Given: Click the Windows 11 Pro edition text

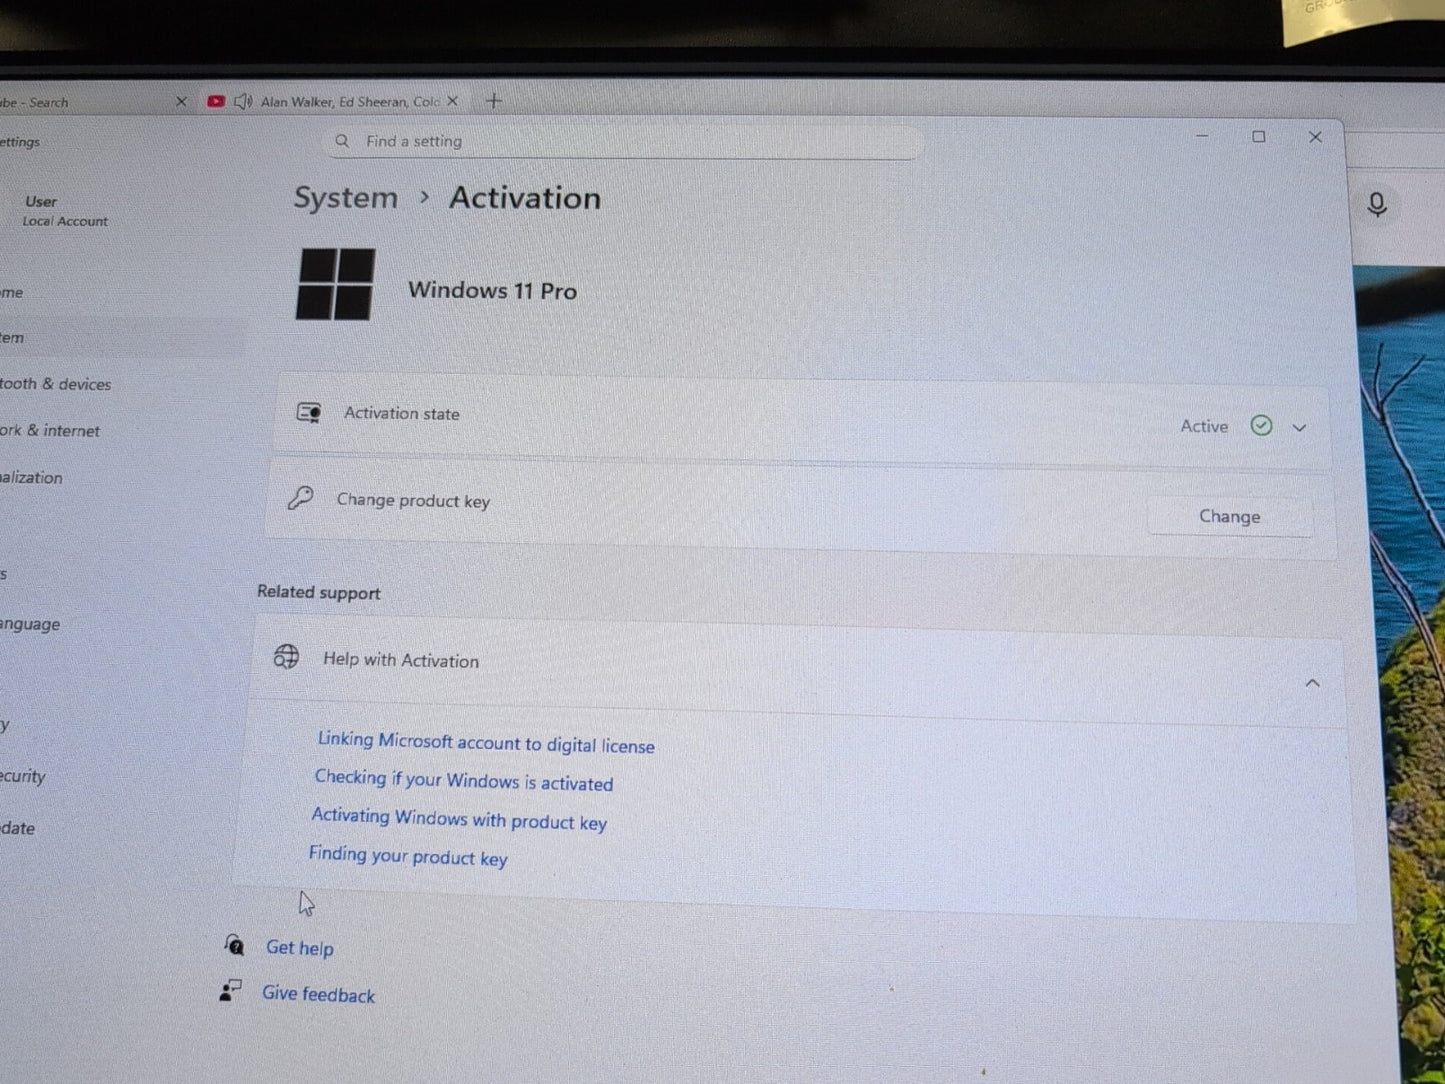Looking at the screenshot, I should point(492,291).
